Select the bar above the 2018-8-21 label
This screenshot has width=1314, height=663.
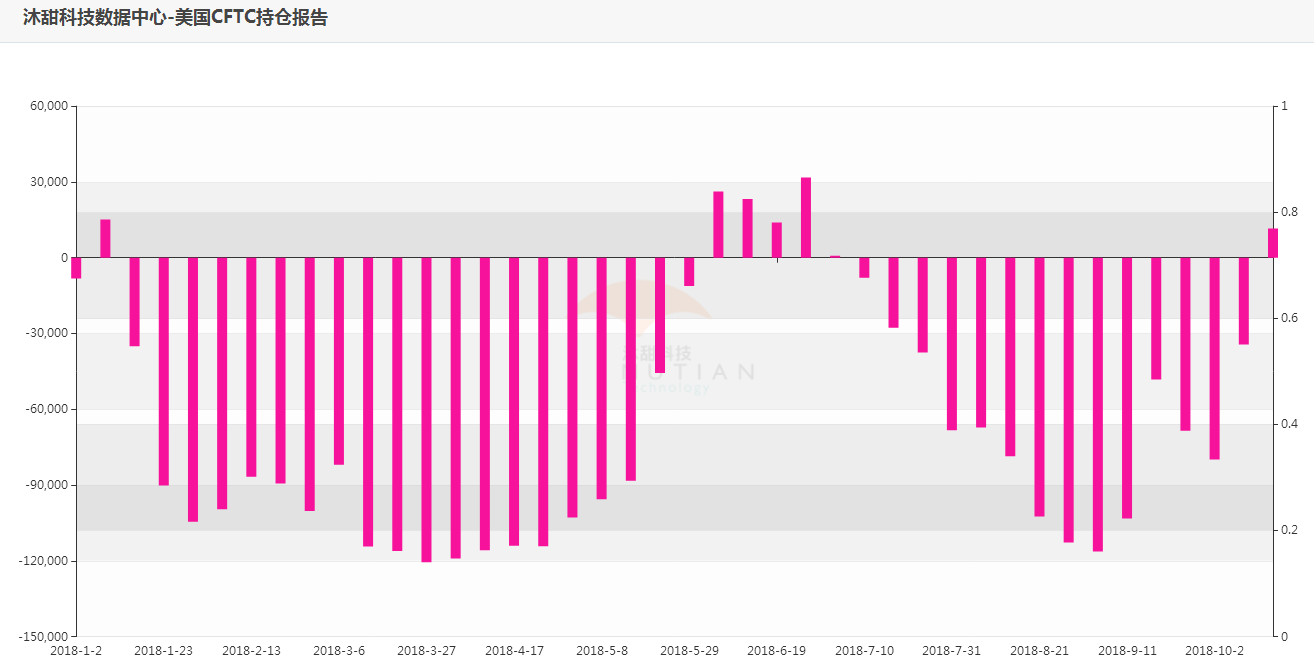pos(1039,387)
